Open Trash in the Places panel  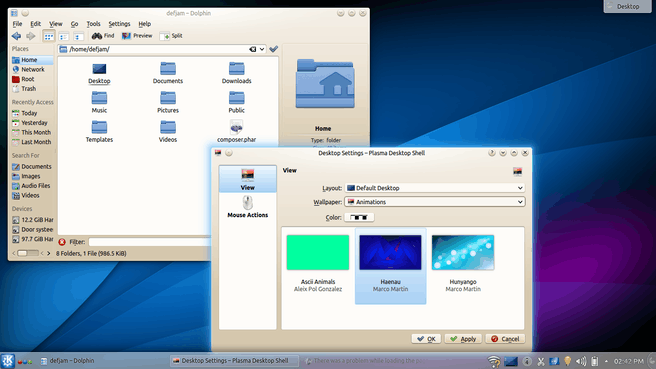32,89
